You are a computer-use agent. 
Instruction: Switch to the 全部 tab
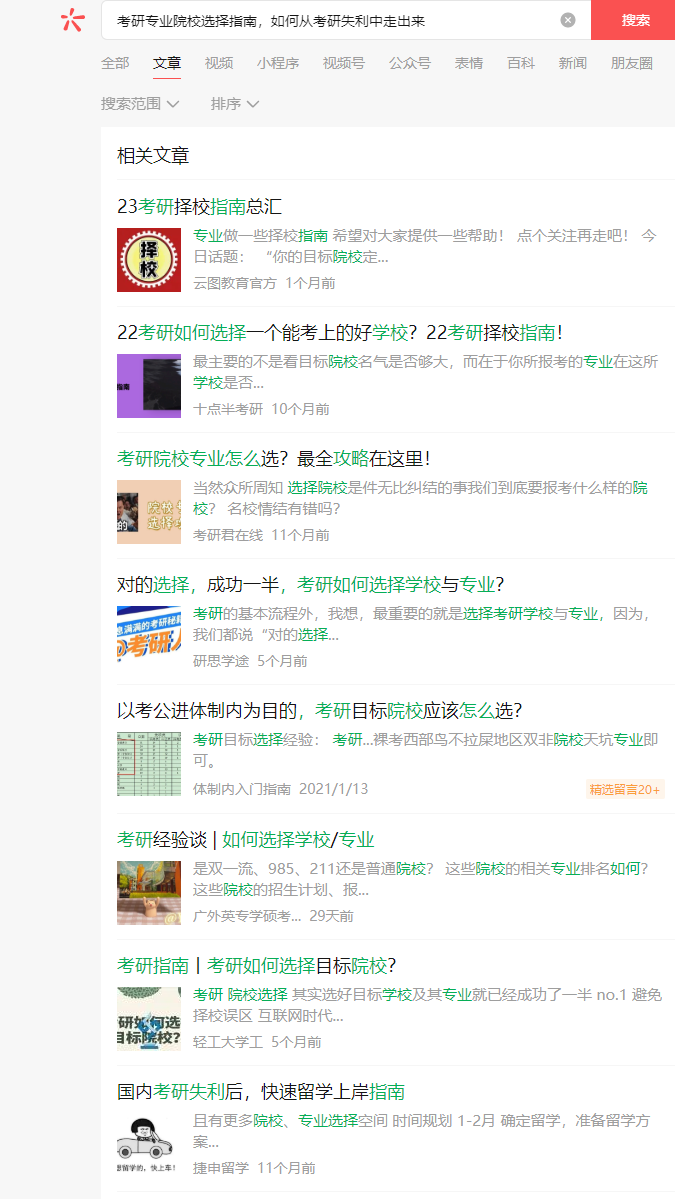tap(115, 63)
